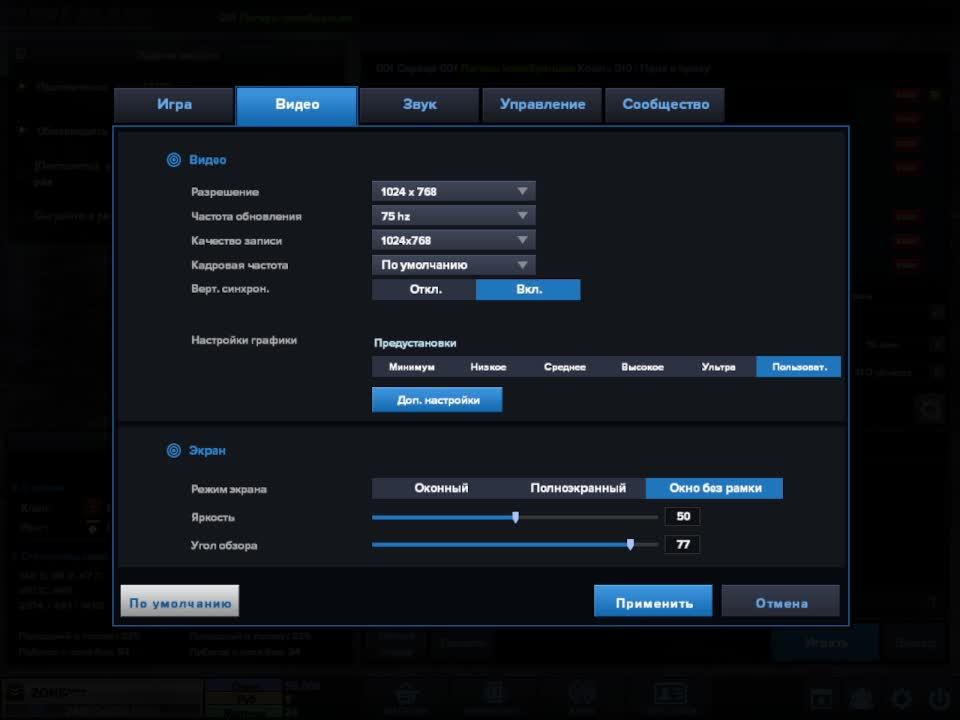This screenshot has height=720, width=960.
Task: Click the Кадровая частота label
Action: pos(239,266)
